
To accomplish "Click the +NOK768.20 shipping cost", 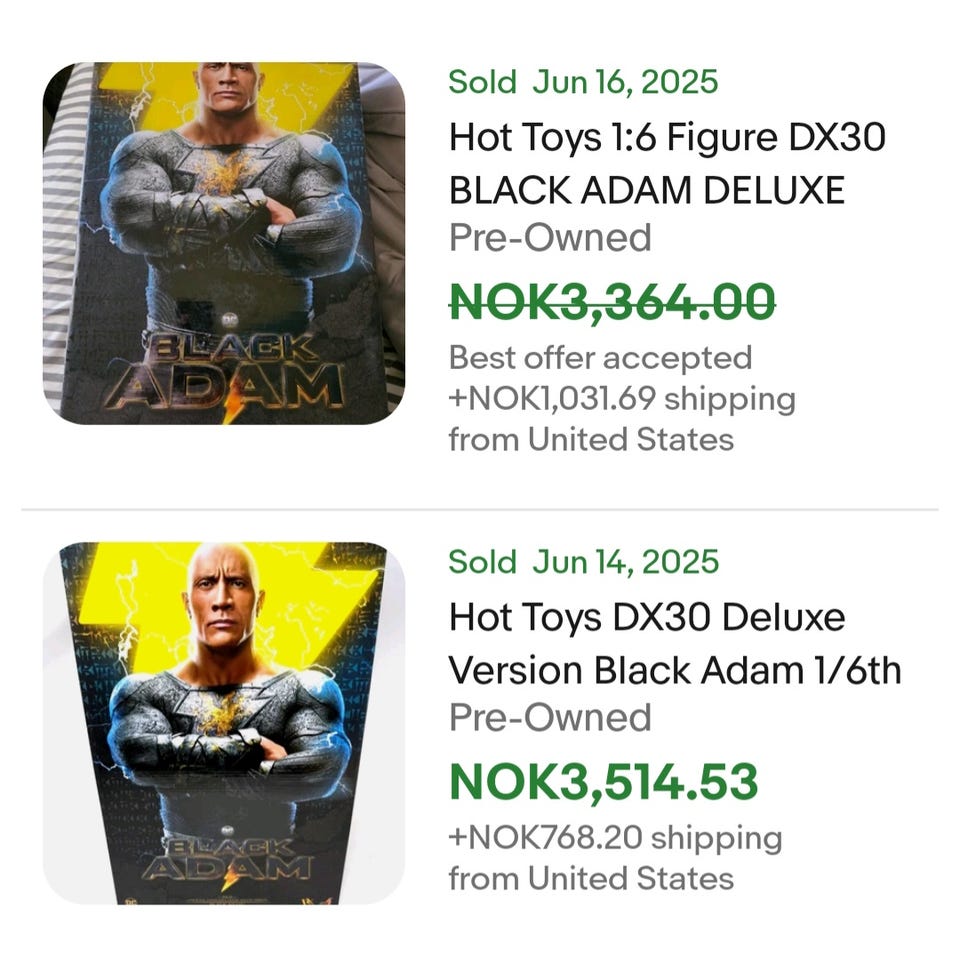I will [x=615, y=837].
